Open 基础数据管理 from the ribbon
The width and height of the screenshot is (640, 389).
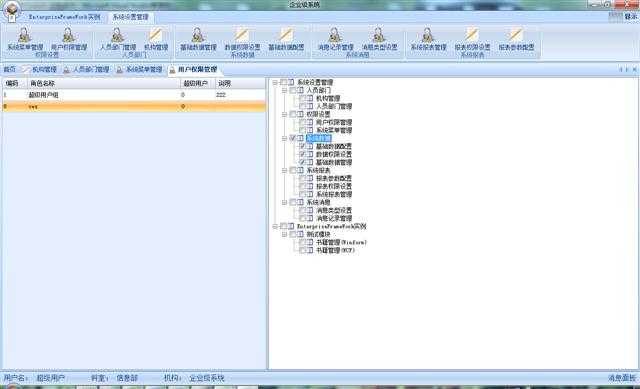coord(198,38)
